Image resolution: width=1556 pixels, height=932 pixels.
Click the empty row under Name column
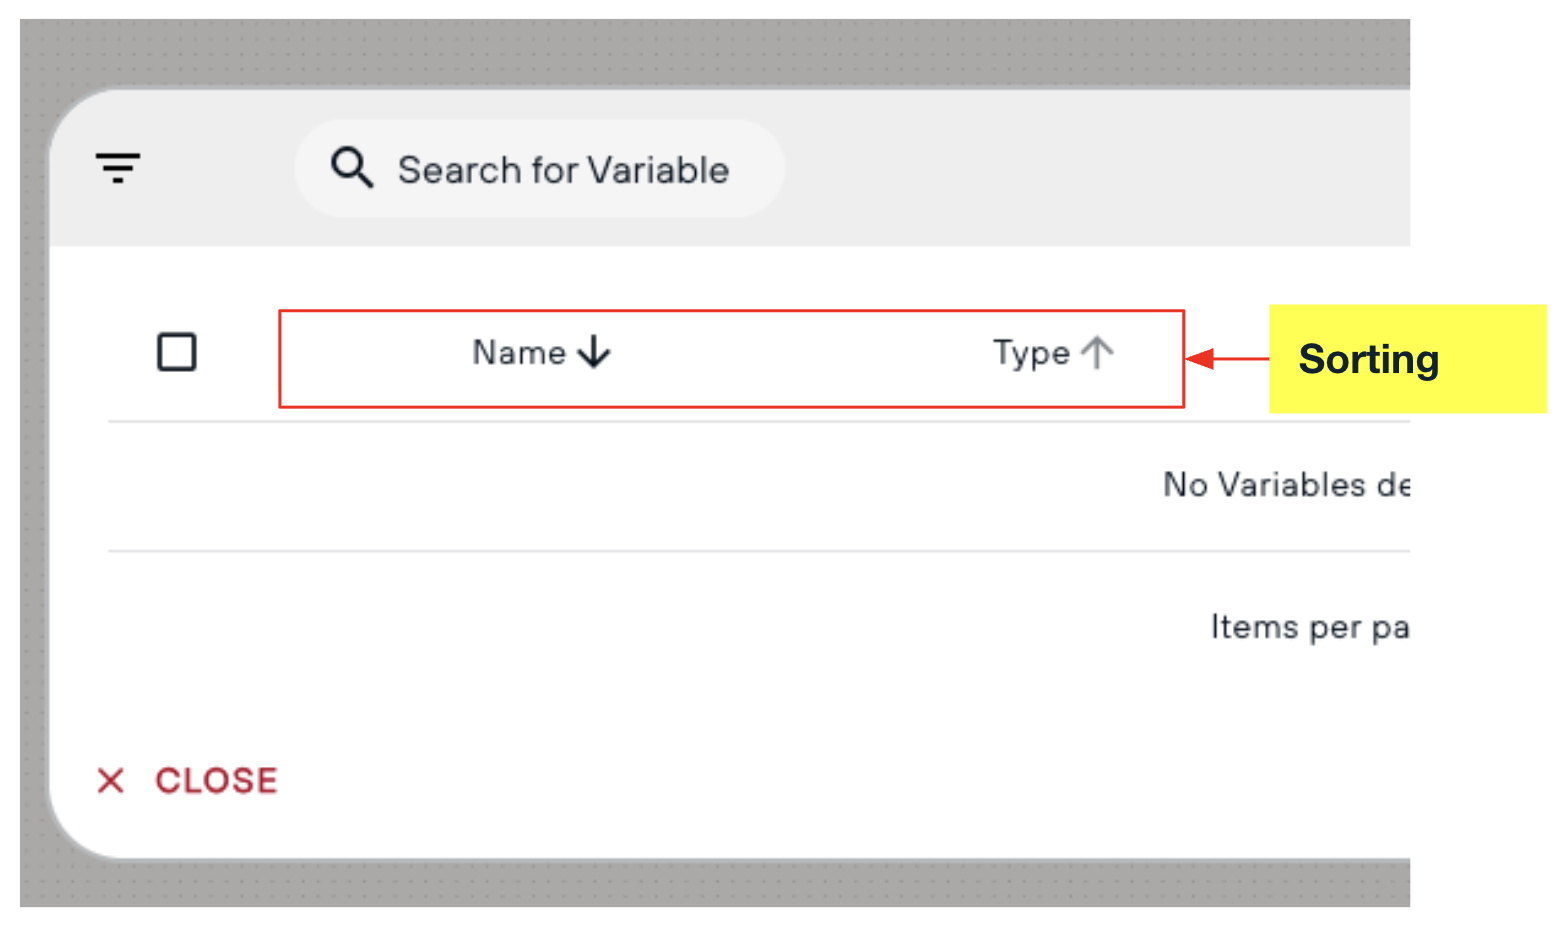540,486
